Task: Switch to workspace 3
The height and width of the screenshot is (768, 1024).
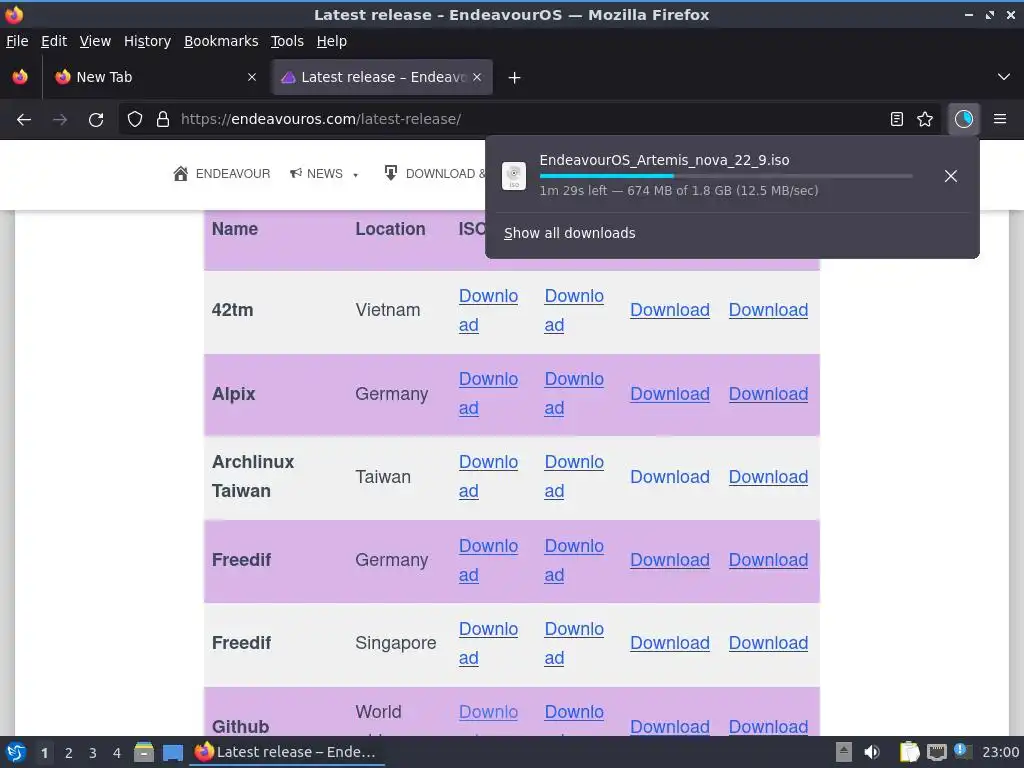Action: [x=93, y=753]
